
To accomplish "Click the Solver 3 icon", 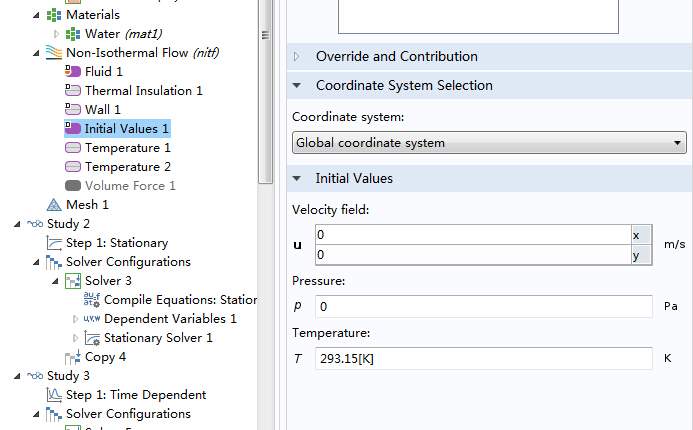I will (73, 281).
